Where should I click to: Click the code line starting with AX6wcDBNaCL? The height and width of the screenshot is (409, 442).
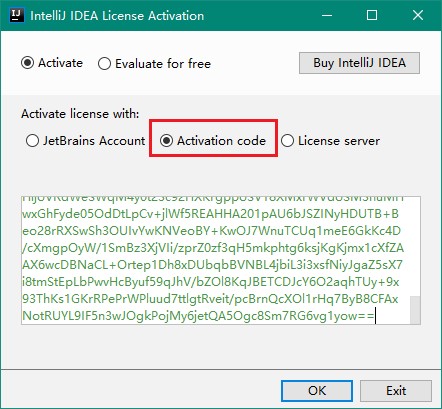pyautogui.click(x=212, y=265)
